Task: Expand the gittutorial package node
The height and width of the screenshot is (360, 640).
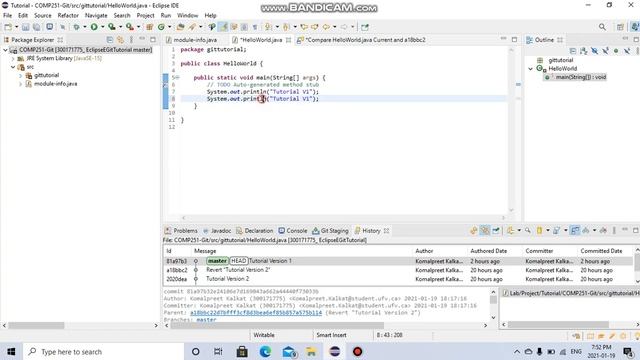Action: point(20,76)
